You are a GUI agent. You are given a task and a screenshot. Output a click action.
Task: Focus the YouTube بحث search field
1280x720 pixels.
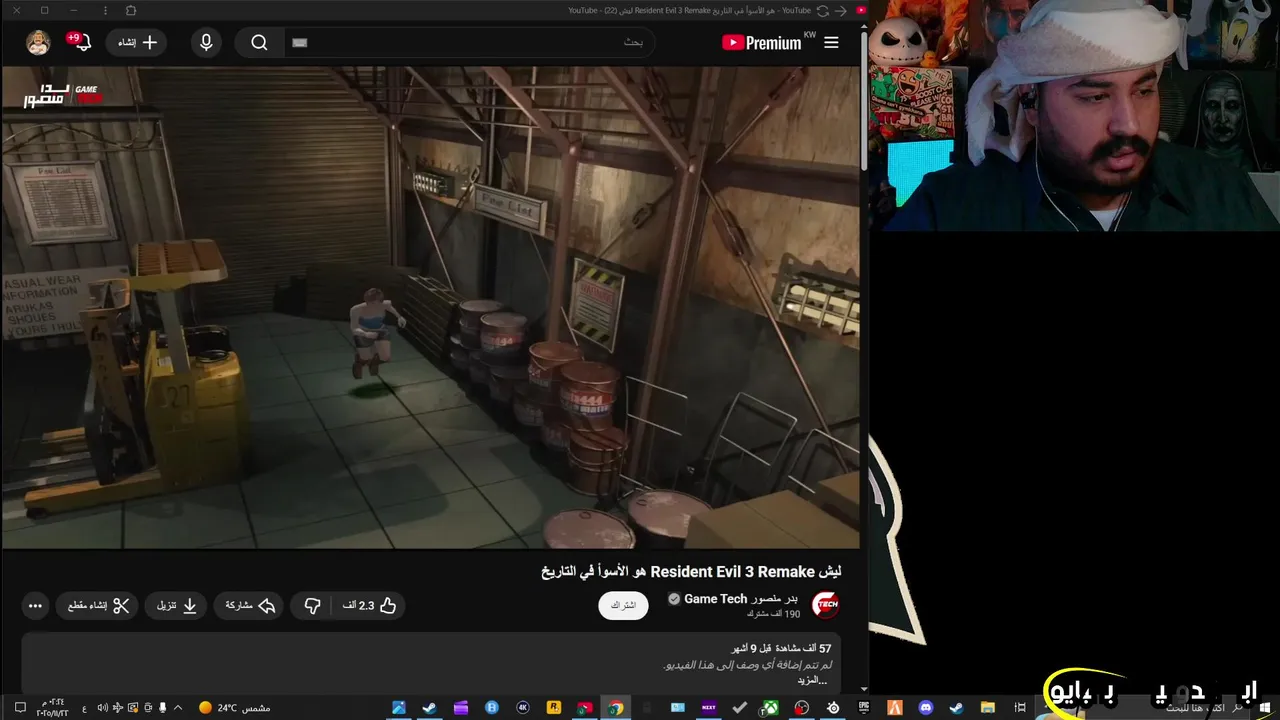[x=470, y=43]
